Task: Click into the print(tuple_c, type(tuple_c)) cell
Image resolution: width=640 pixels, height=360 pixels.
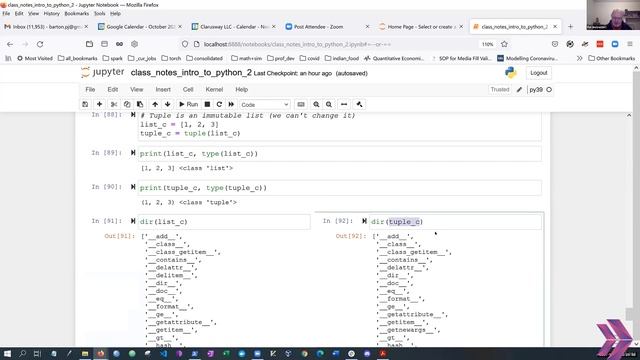Action: pyautogui.click(x=340, y=188)
